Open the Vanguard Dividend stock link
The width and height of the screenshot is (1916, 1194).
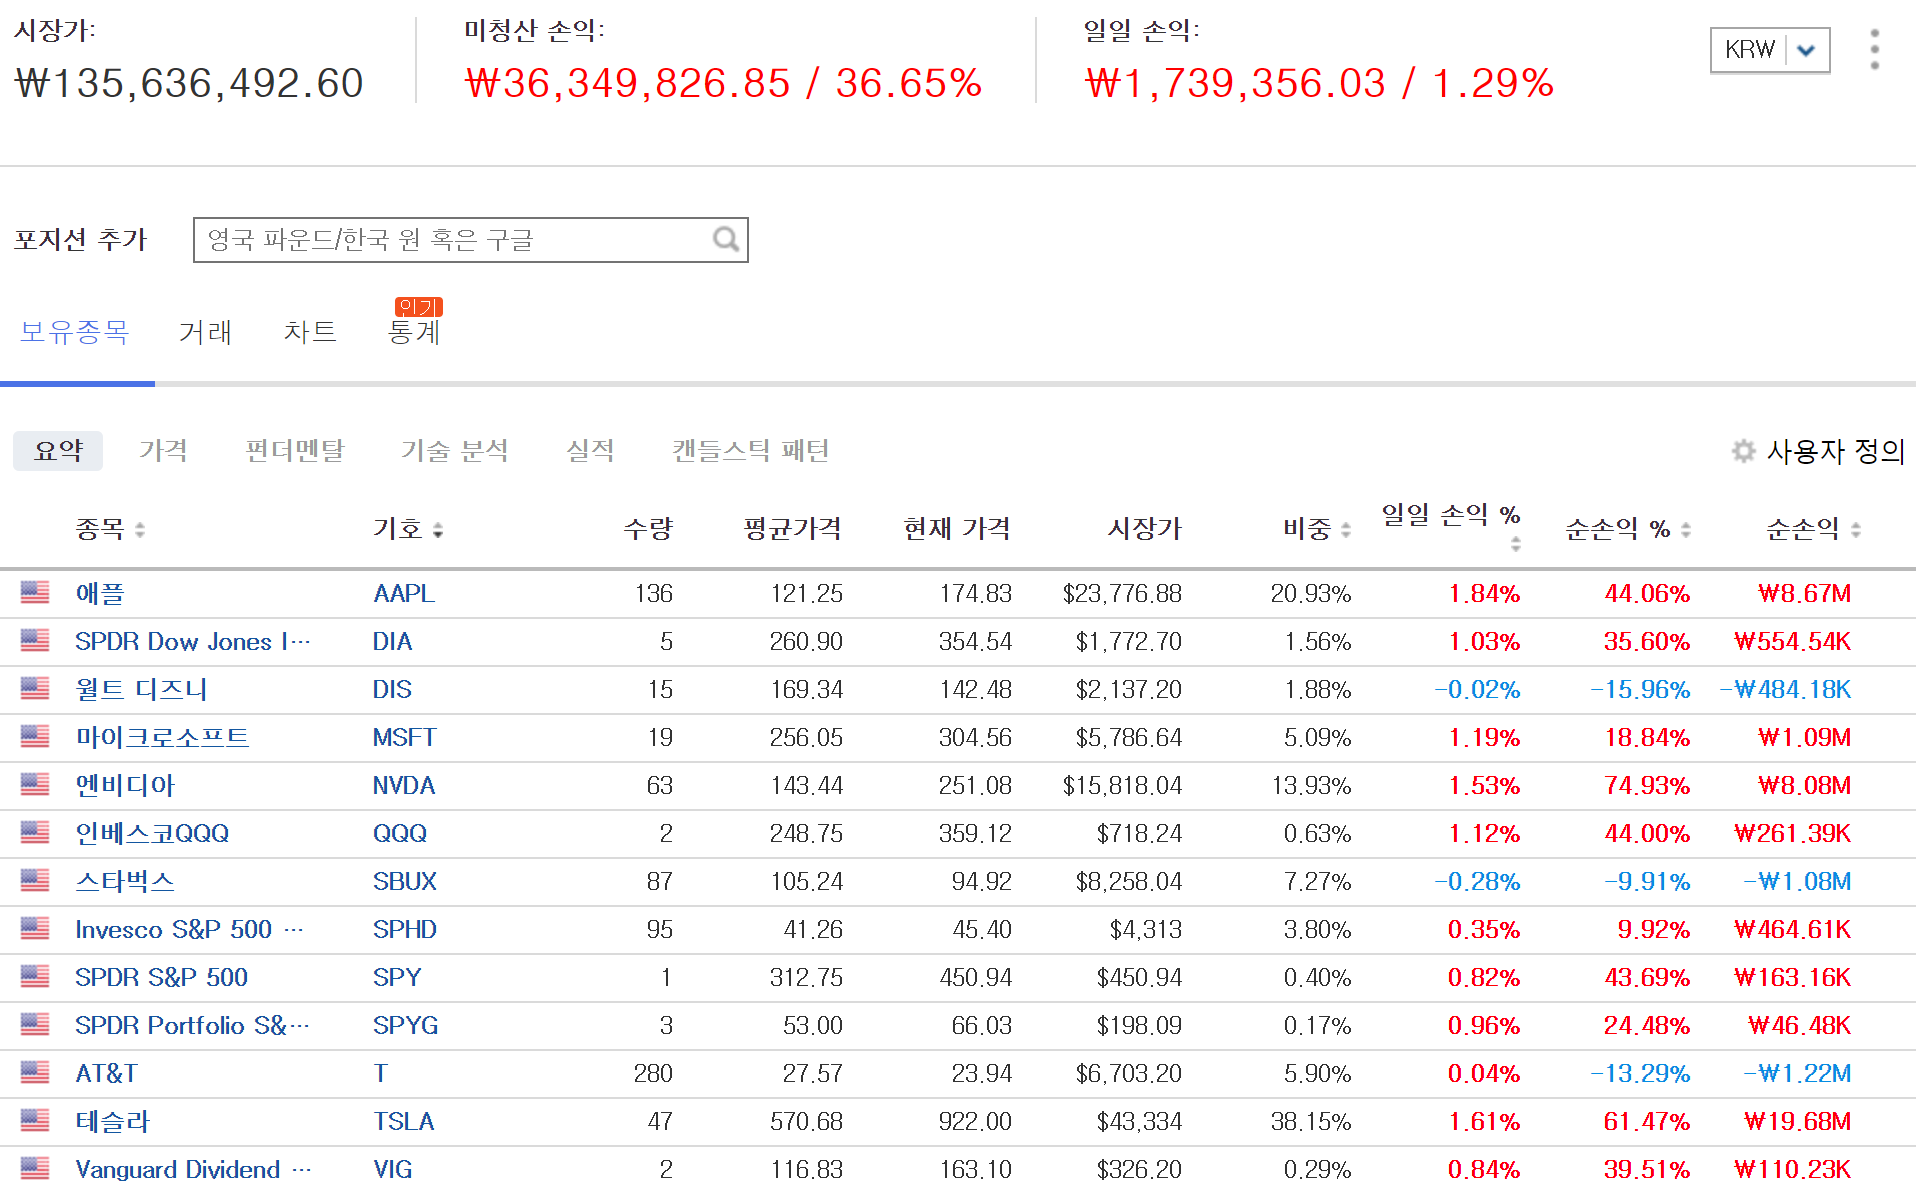(194, 1169)
